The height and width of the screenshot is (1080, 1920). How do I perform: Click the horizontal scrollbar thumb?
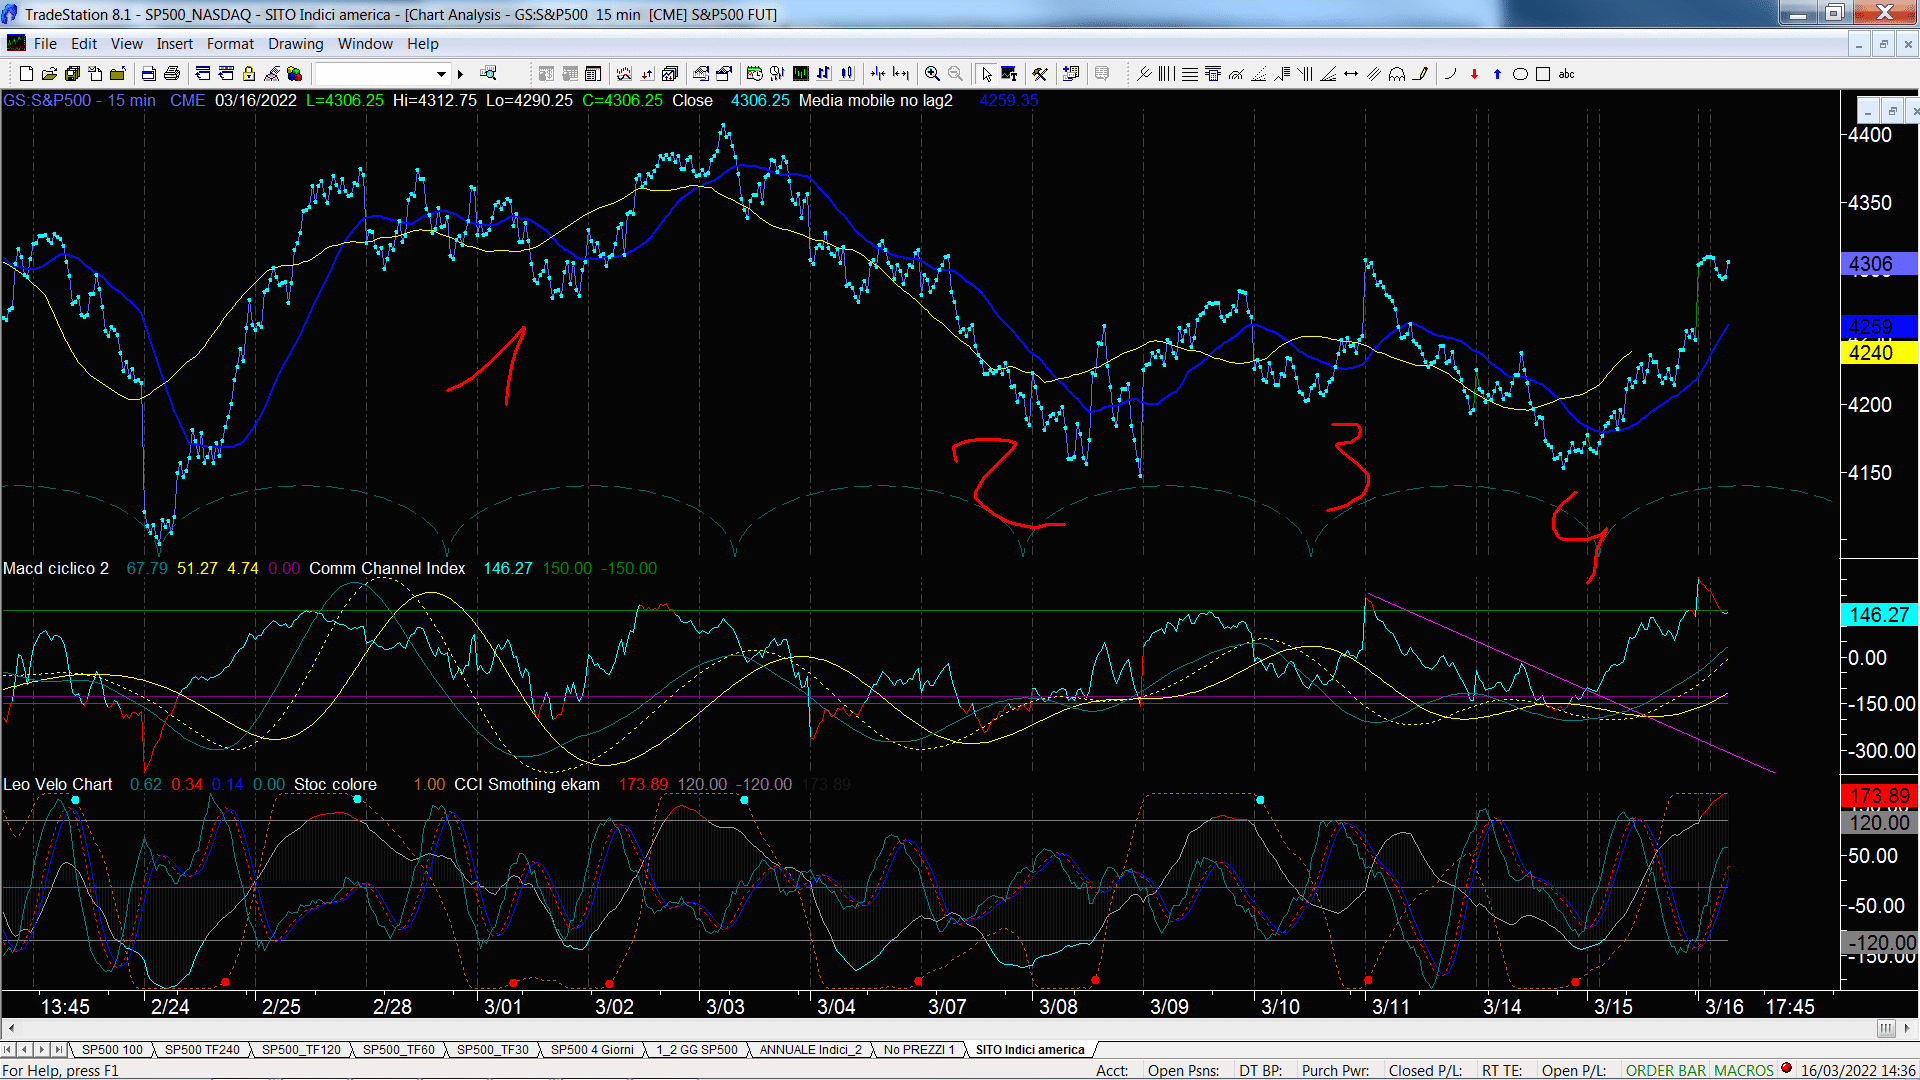coord(1885,1028)
